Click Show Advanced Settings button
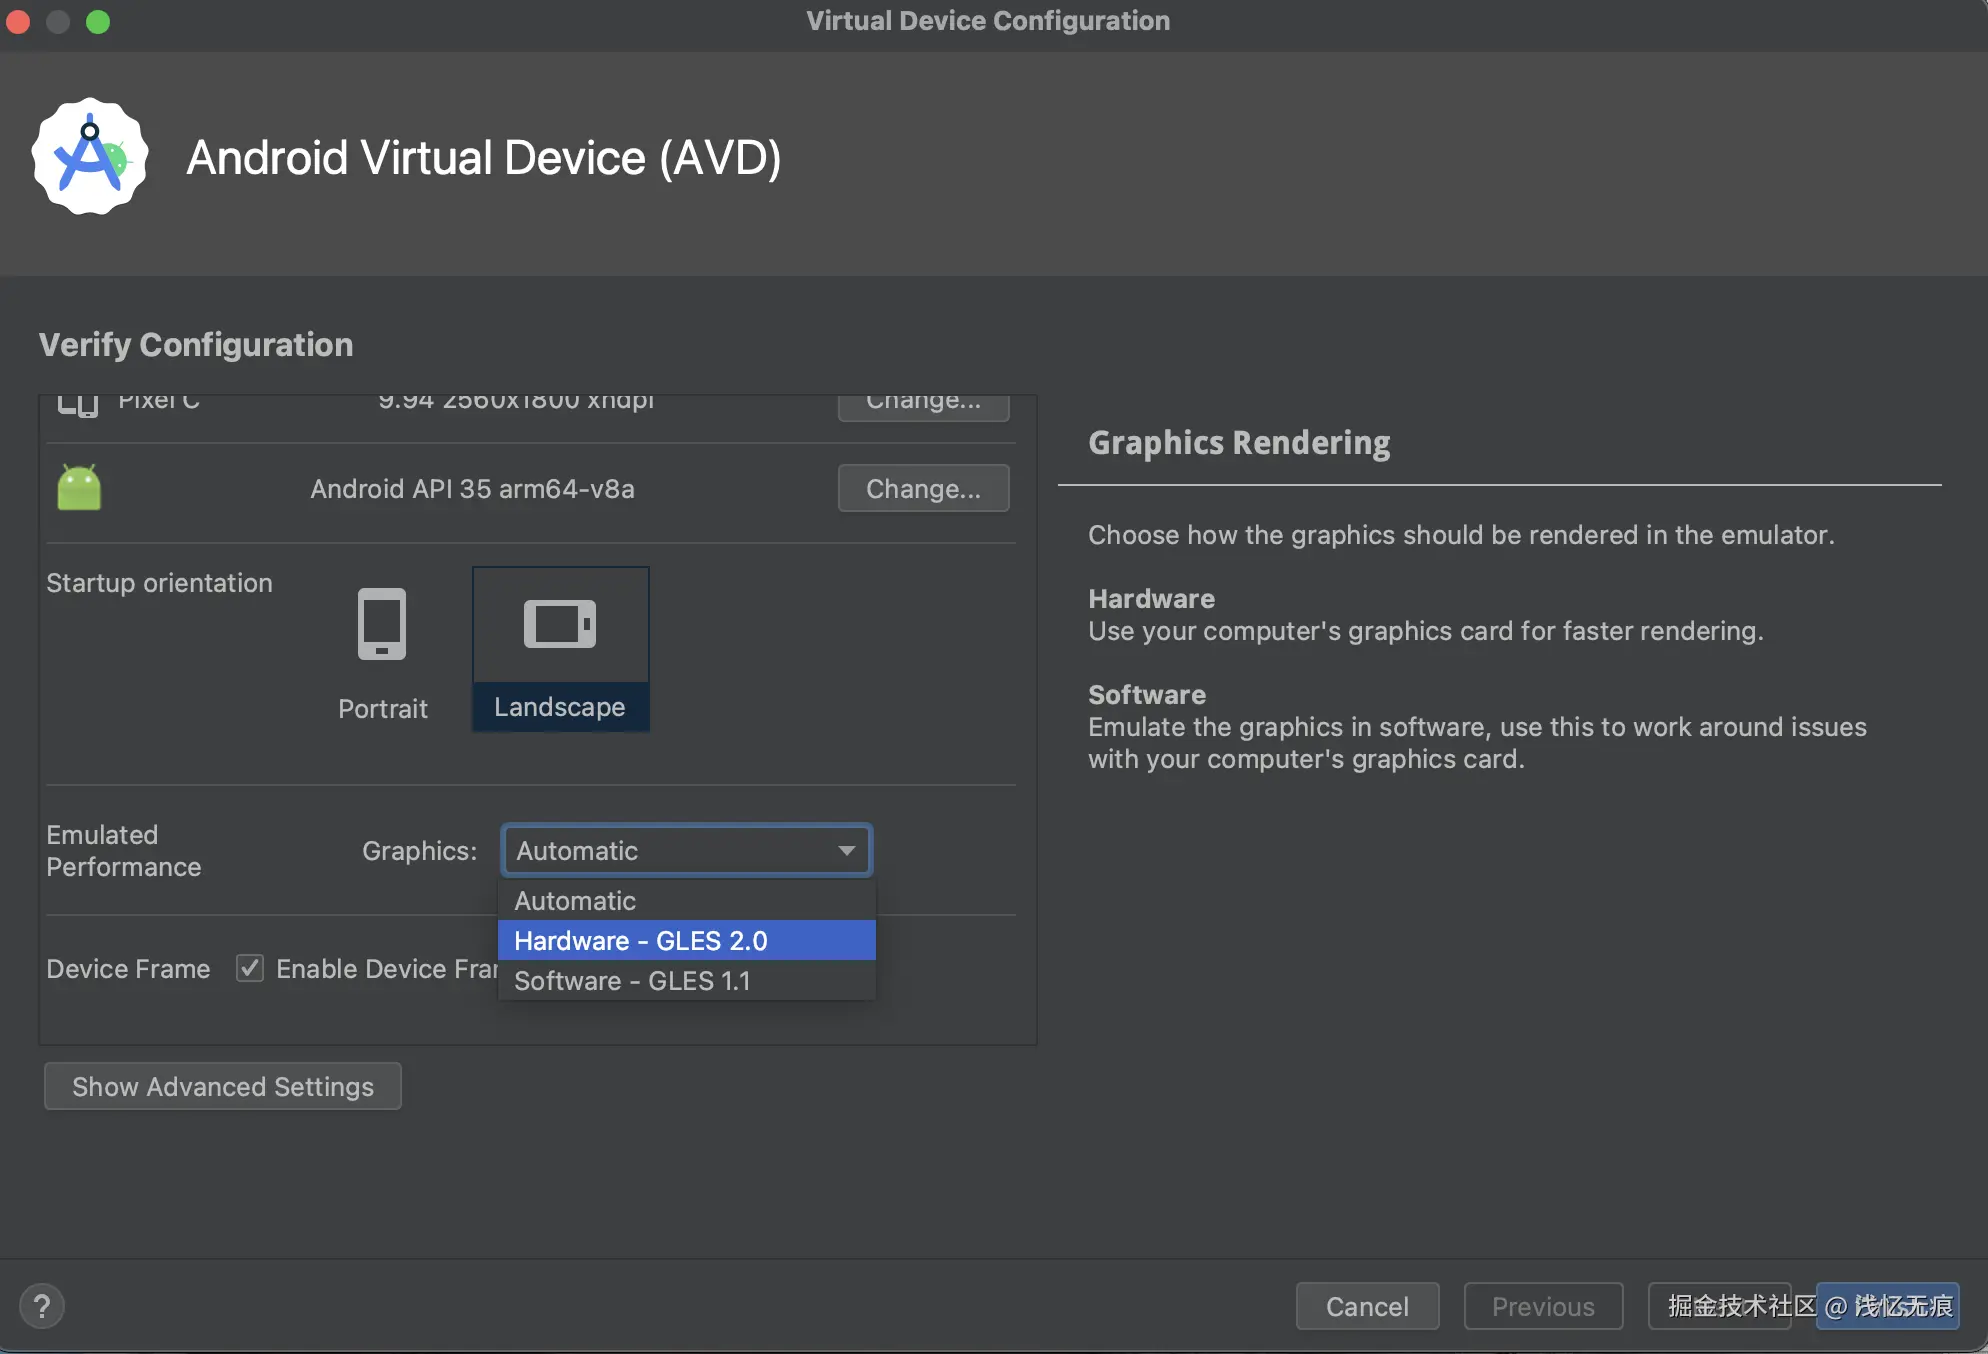The image size is (1988, 1354). (223, 1086)
